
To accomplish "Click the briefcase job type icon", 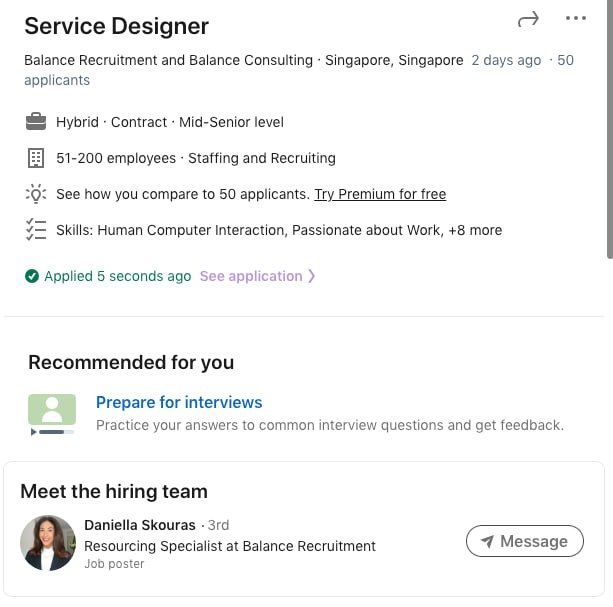I will (36, 122).
